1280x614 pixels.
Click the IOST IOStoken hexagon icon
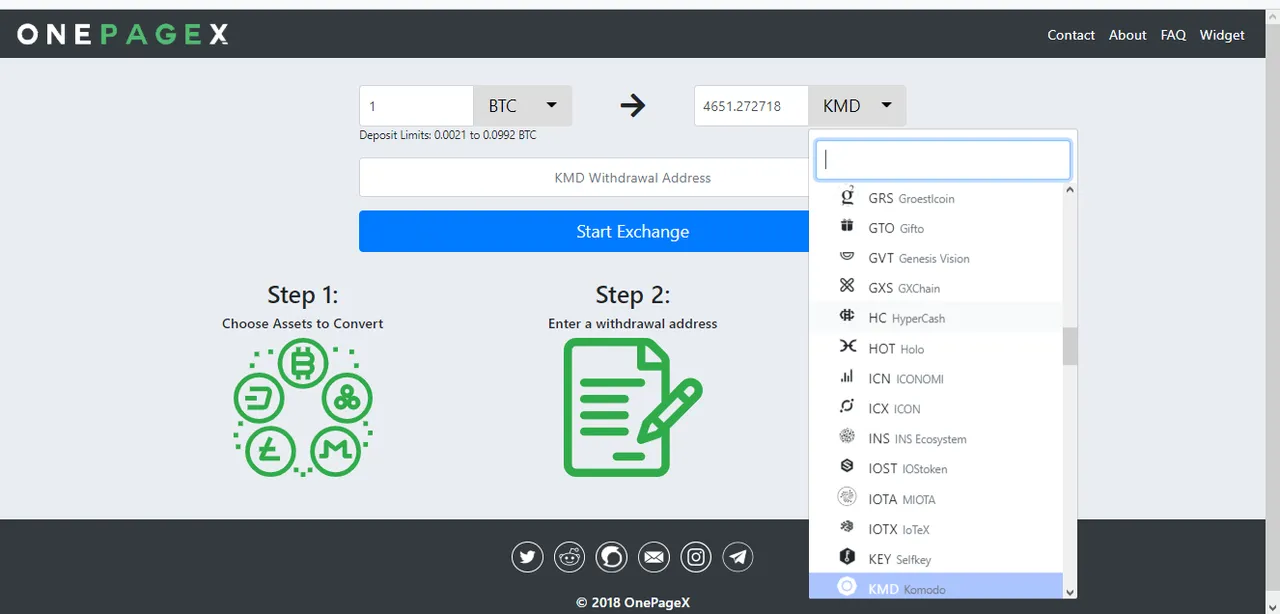coord(847,467)
